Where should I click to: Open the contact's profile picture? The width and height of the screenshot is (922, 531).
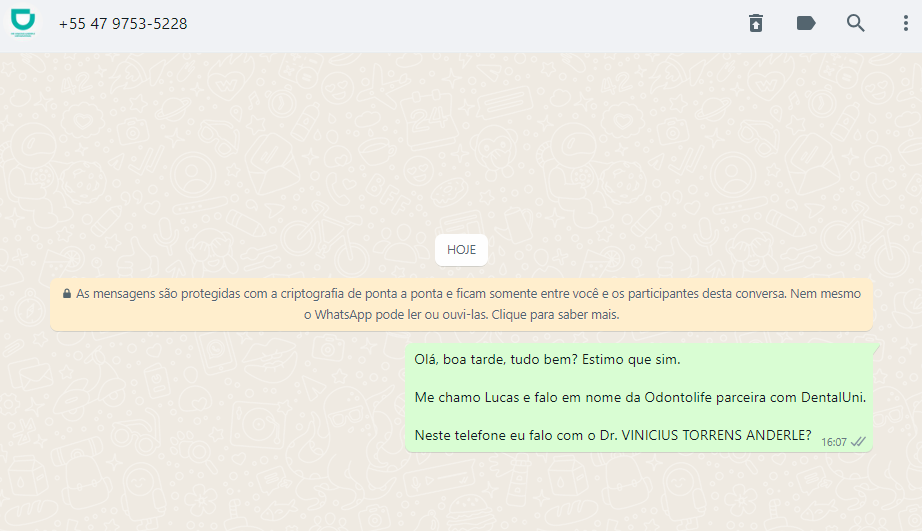pyautogui.click(x=23, y=23)
